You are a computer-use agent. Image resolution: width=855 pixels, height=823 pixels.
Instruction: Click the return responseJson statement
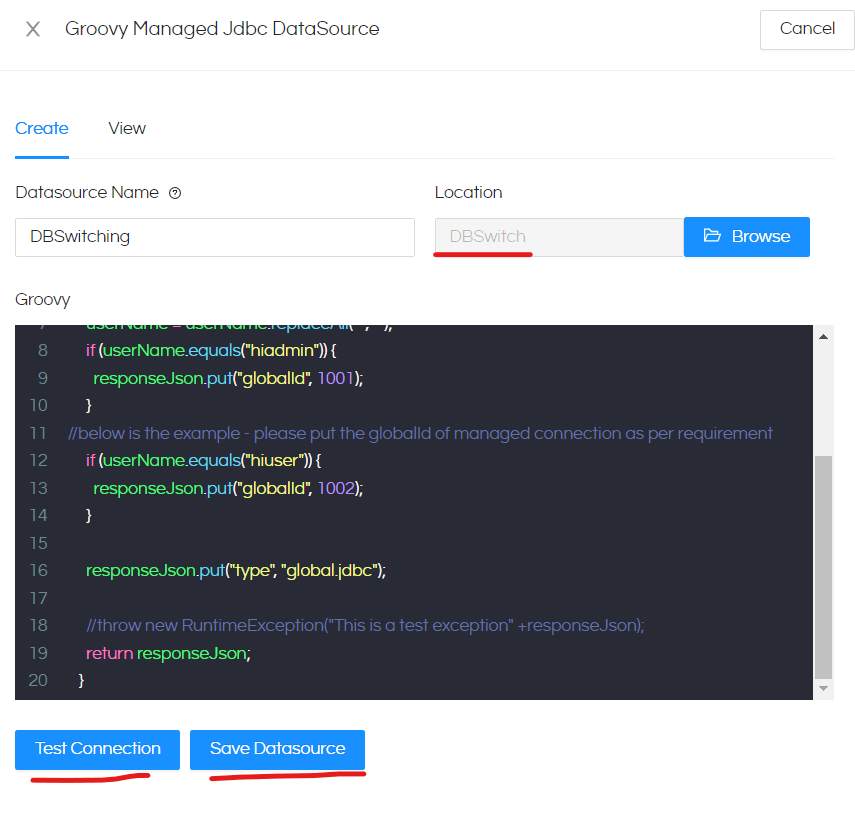pos(168,653)
